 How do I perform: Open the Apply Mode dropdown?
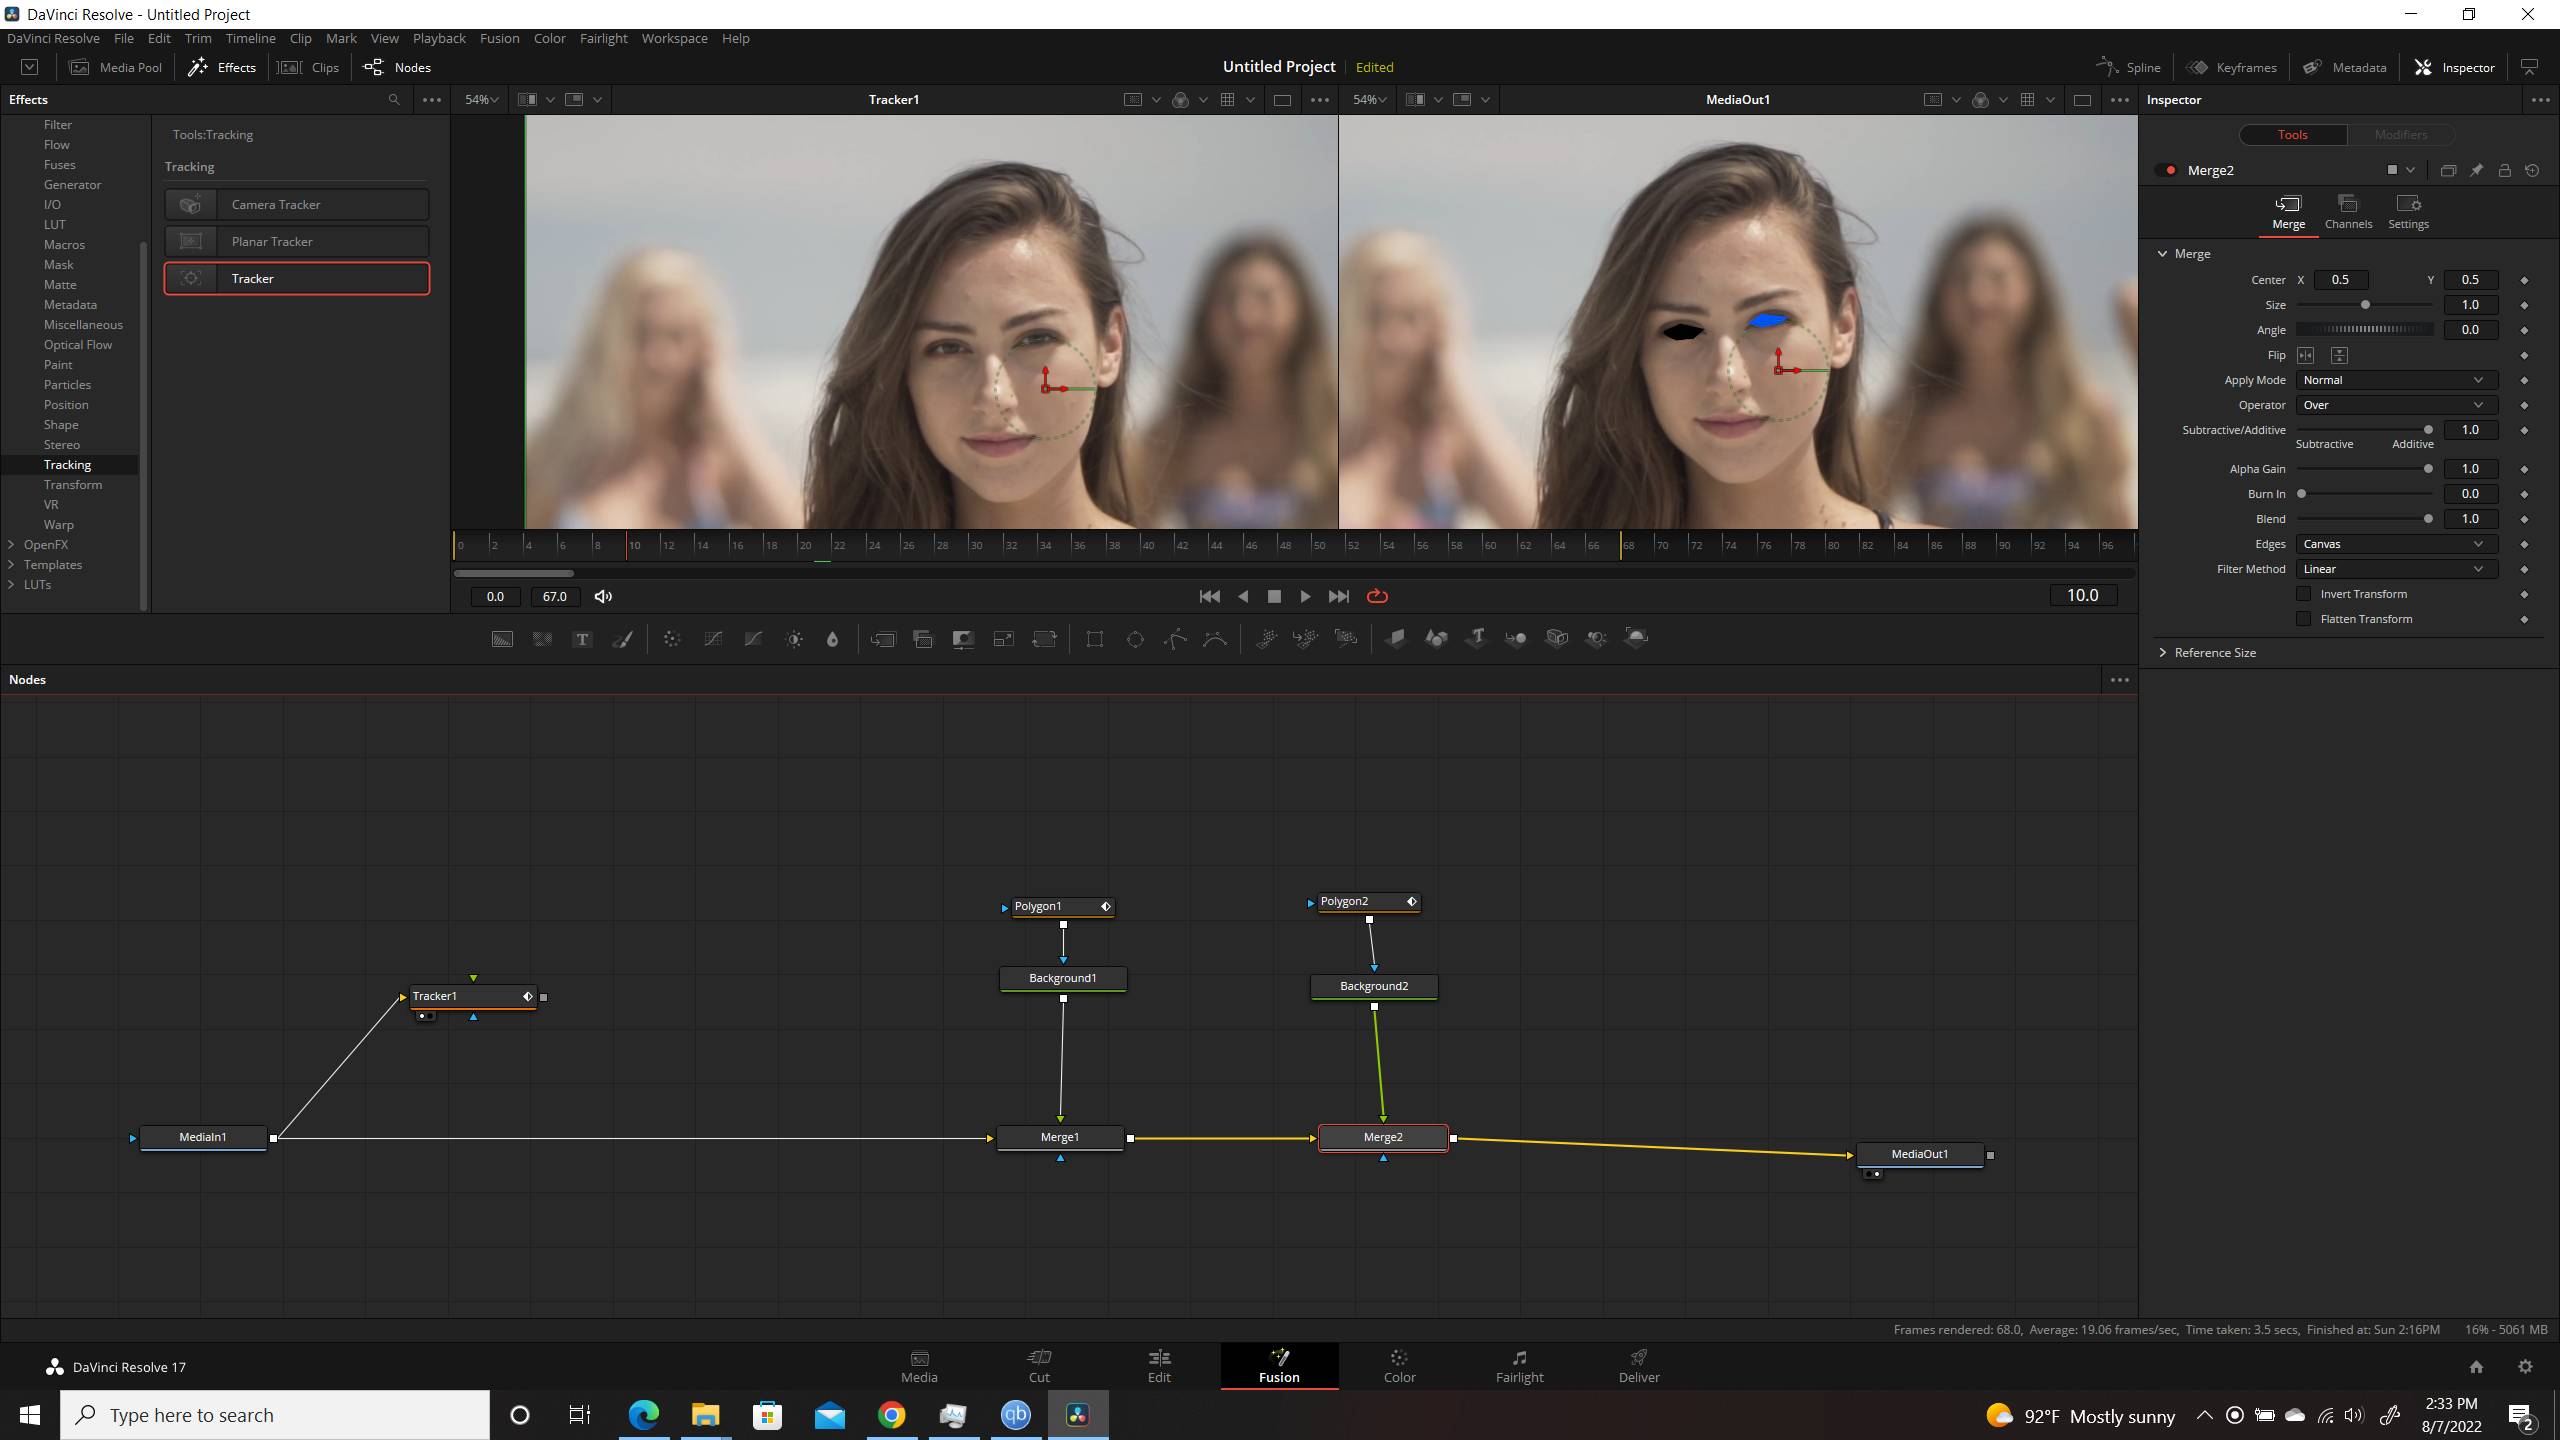[x=2397, y=380]
